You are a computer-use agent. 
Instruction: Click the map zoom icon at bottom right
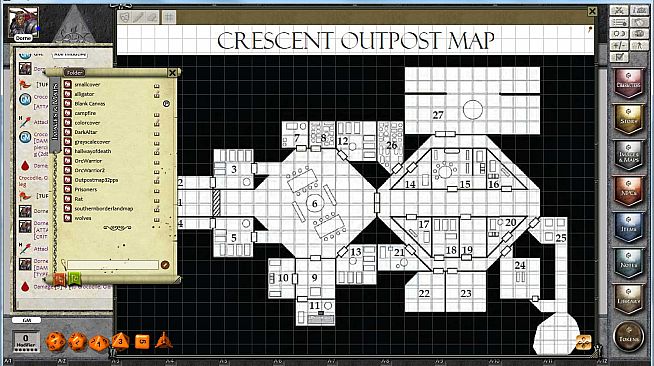point(584,342)
